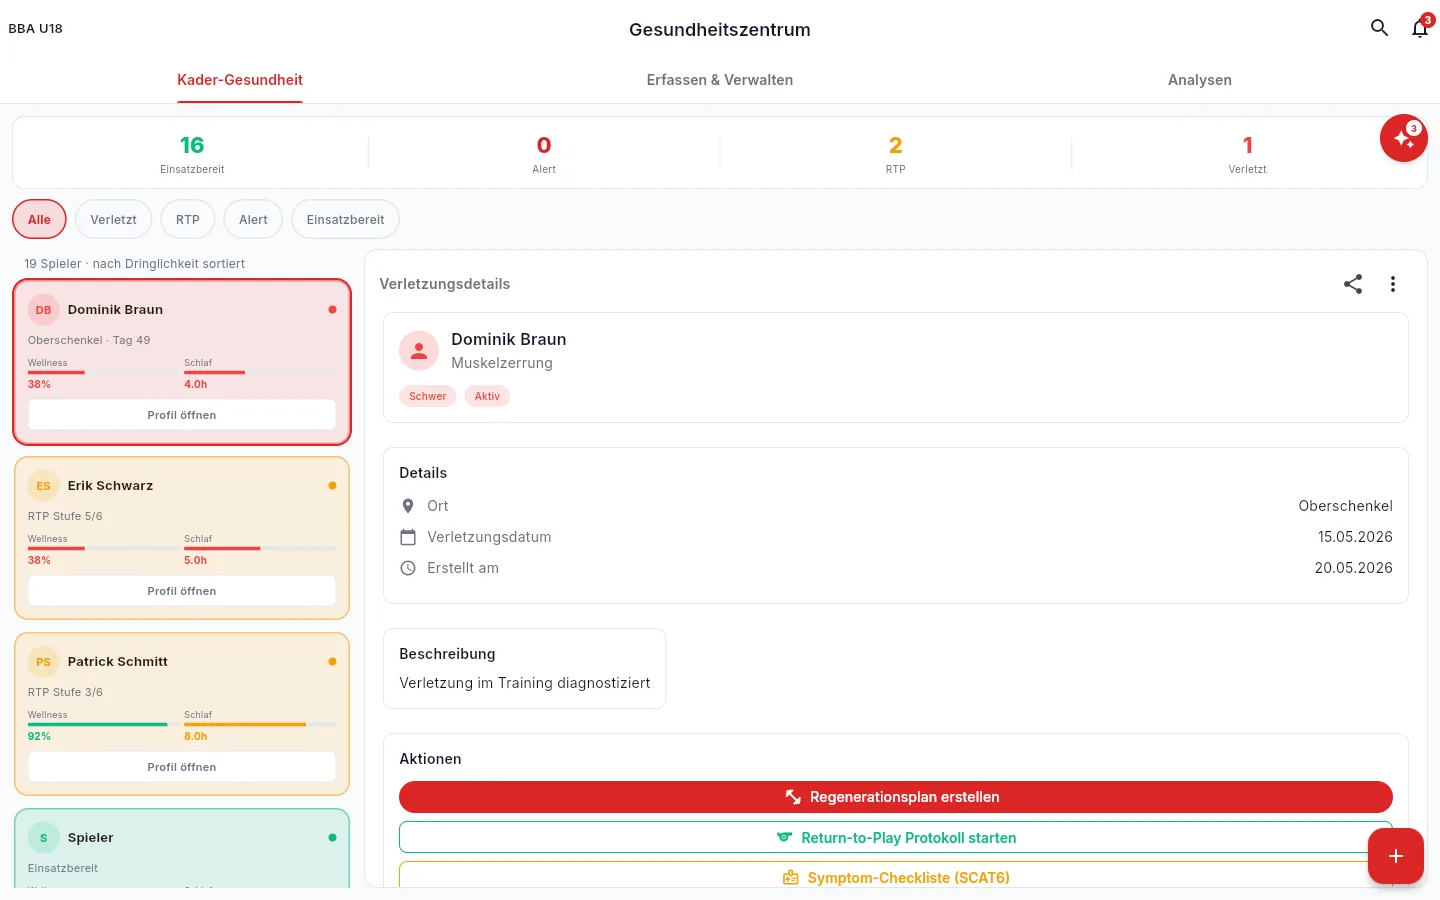Image resolution: width=1440 pixels, height=900 pixels.
Task: Click the S avatar on Spieler card
Action: [x=43, y=838]
